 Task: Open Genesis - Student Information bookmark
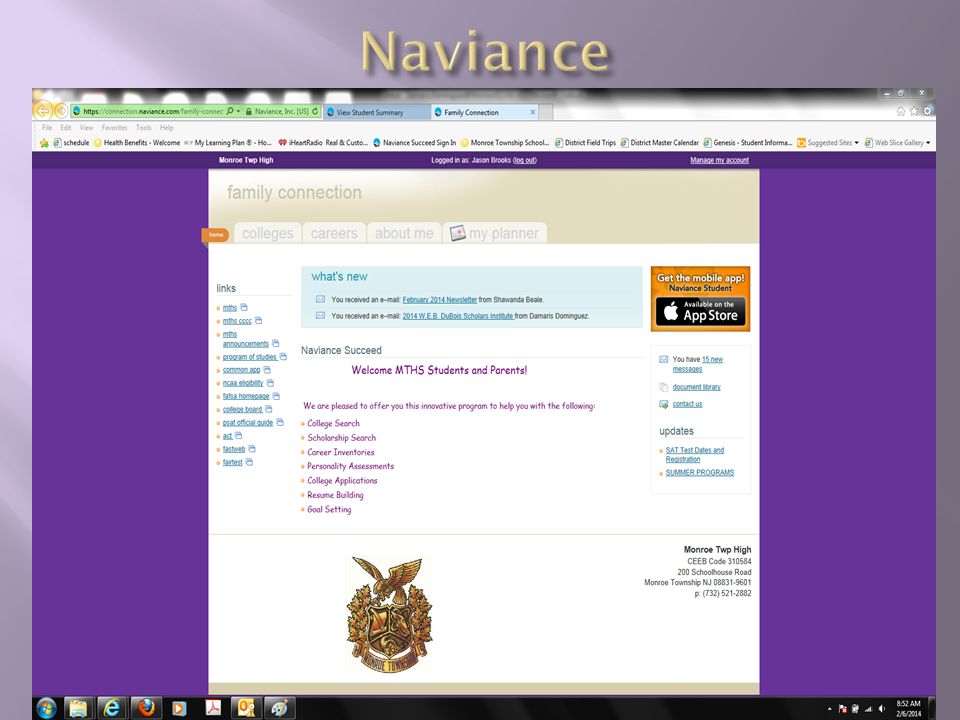pyautogui.click(x=748, y=143)
